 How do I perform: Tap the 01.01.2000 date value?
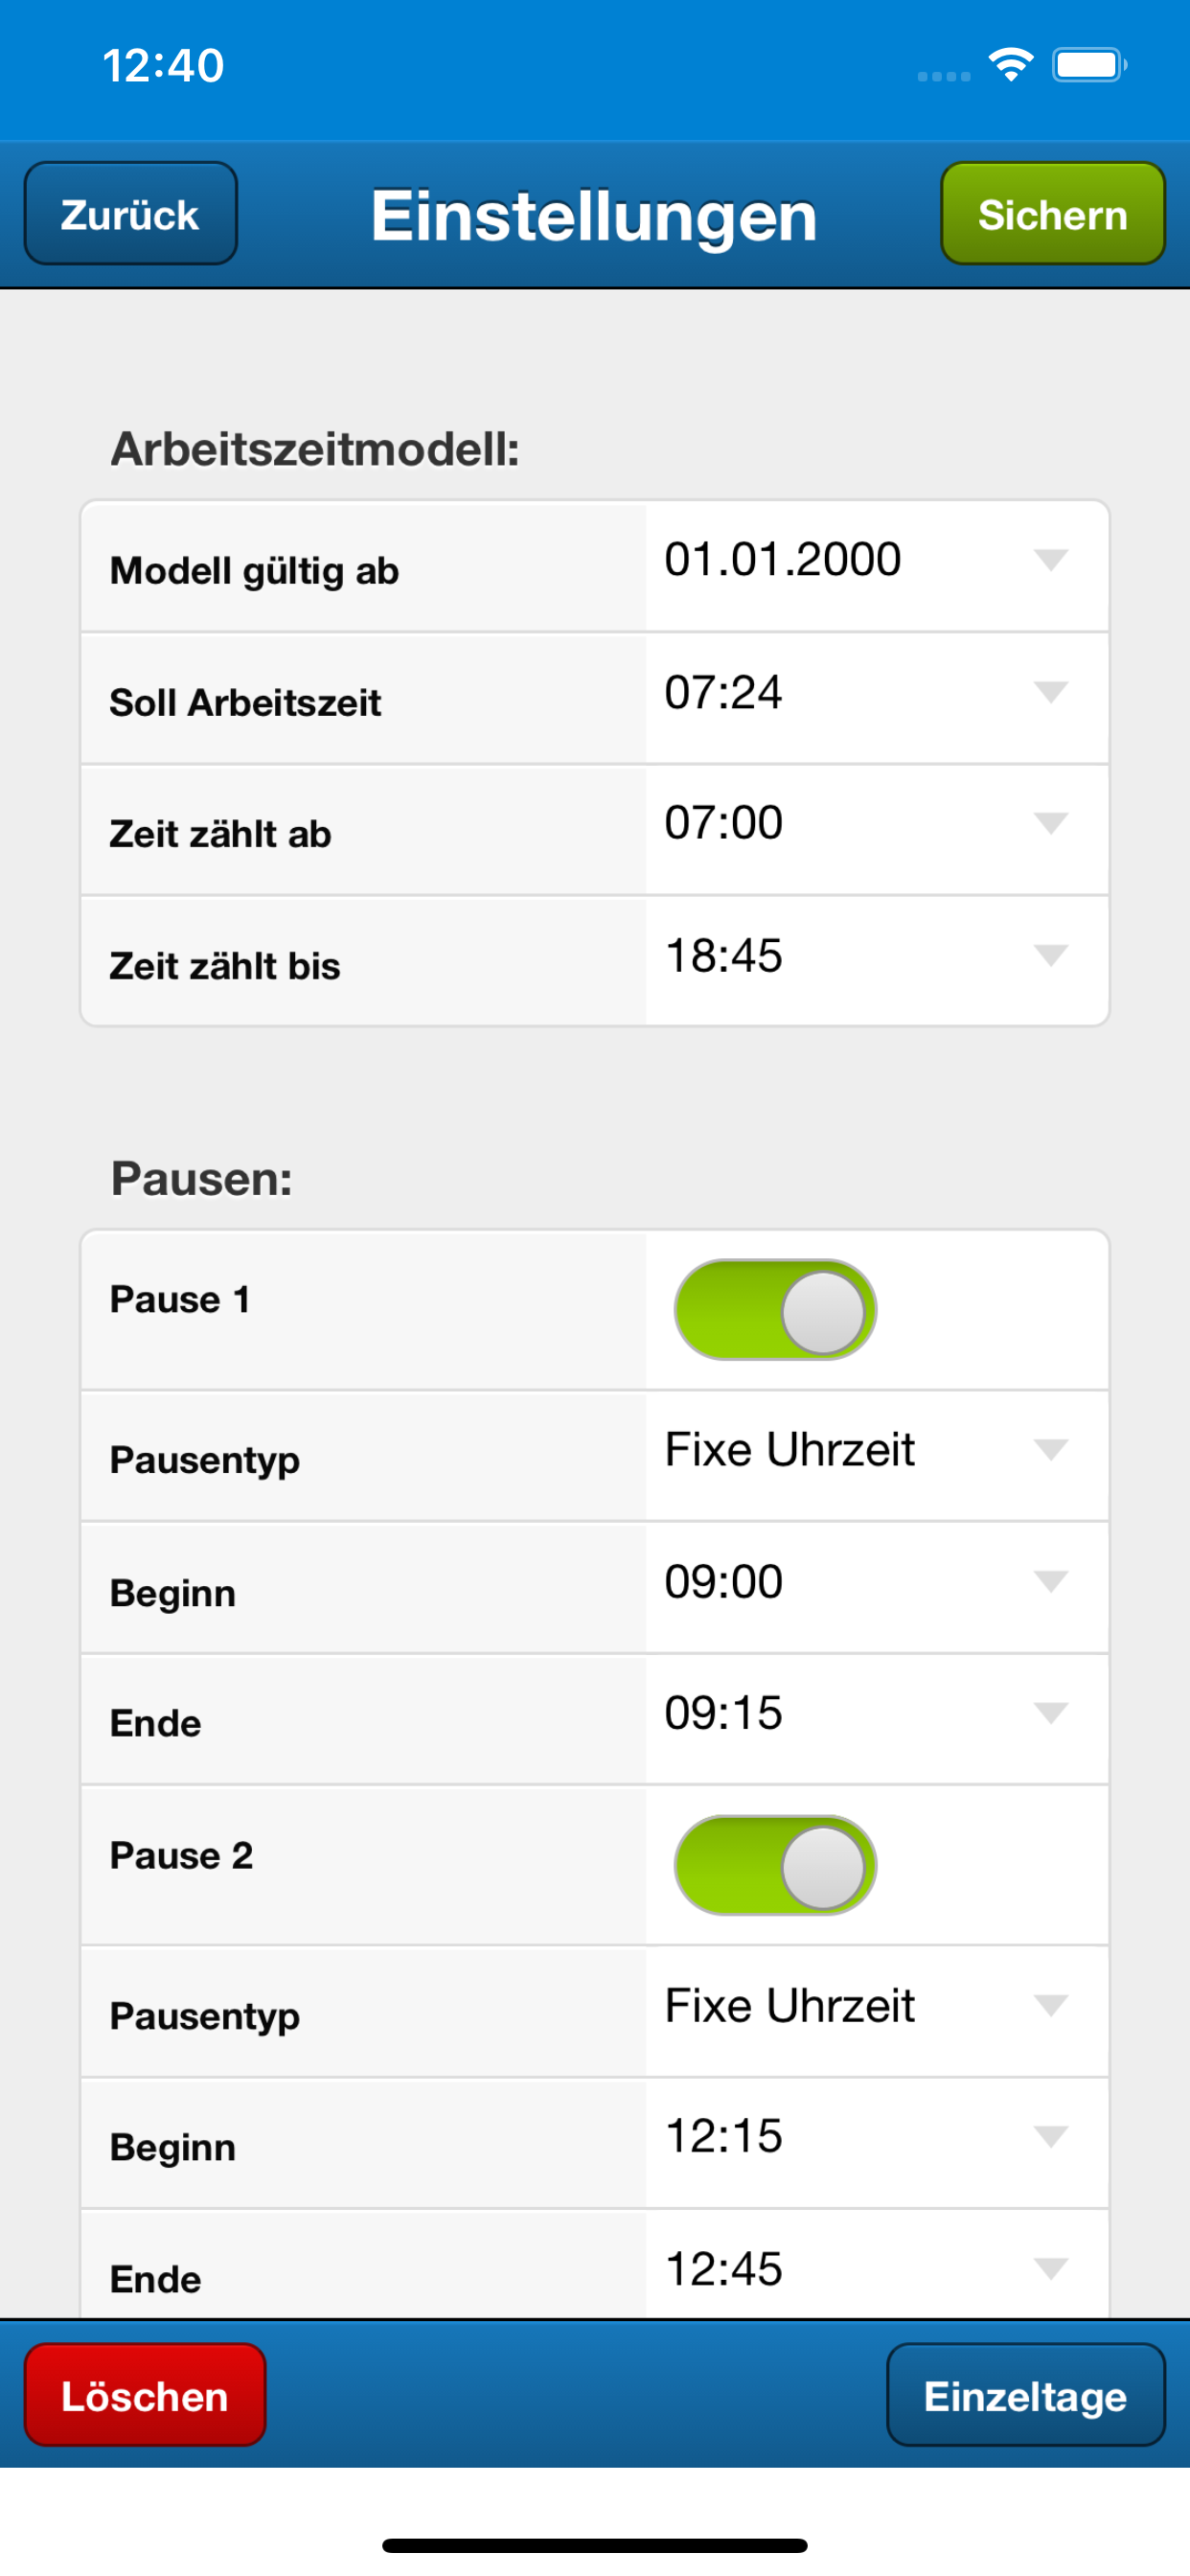[x=783, y=559]
